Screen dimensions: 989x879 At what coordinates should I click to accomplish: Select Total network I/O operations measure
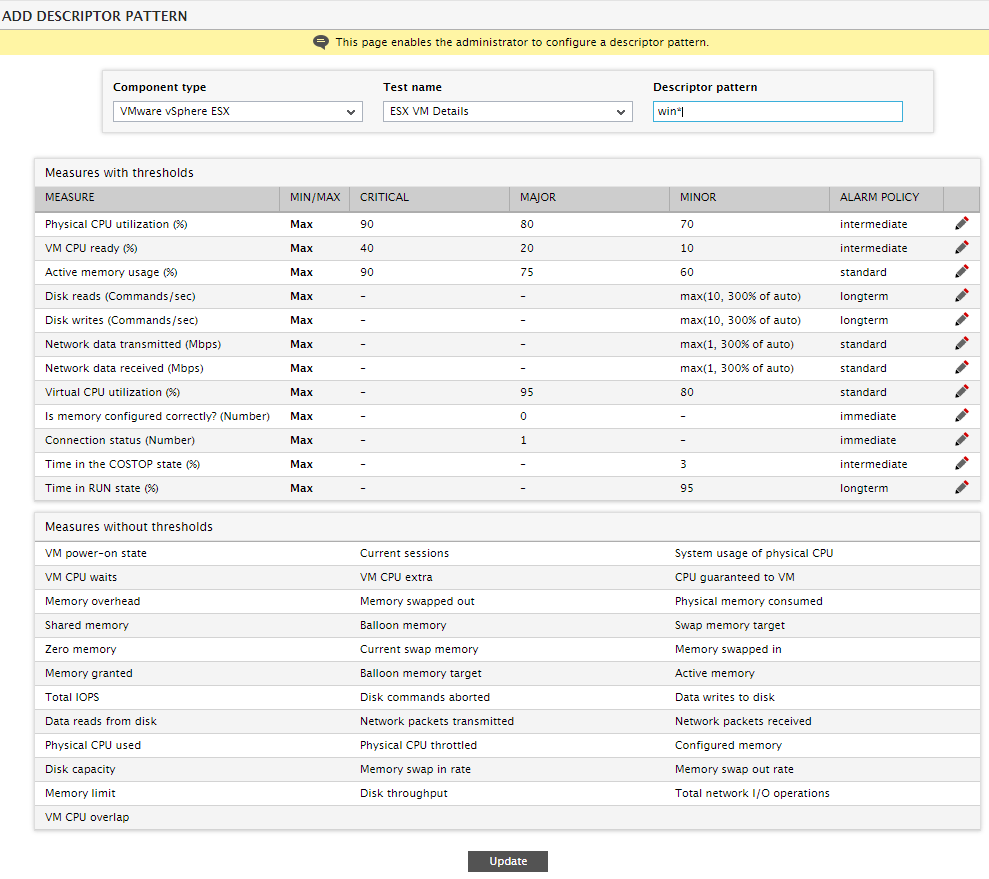coord(752,793)
